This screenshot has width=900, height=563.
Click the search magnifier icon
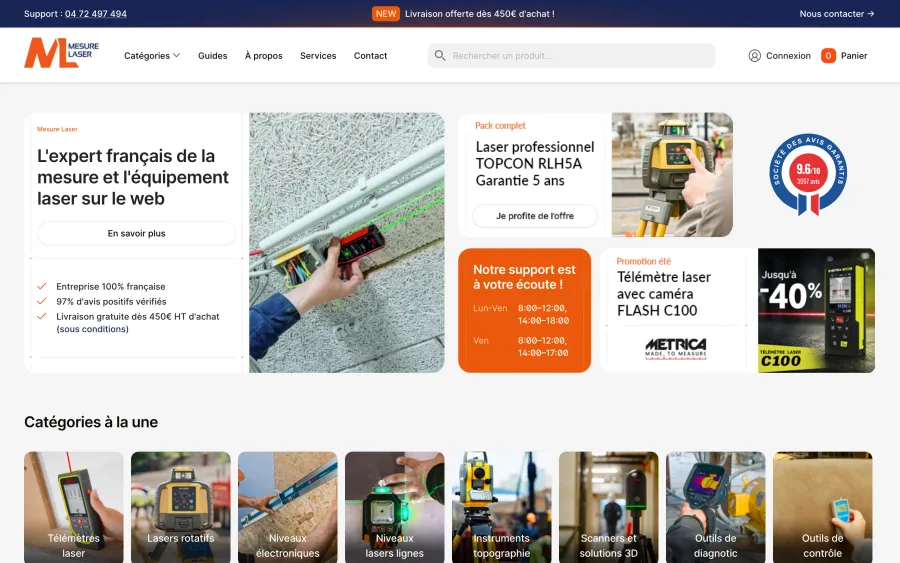tap(440, 56)
